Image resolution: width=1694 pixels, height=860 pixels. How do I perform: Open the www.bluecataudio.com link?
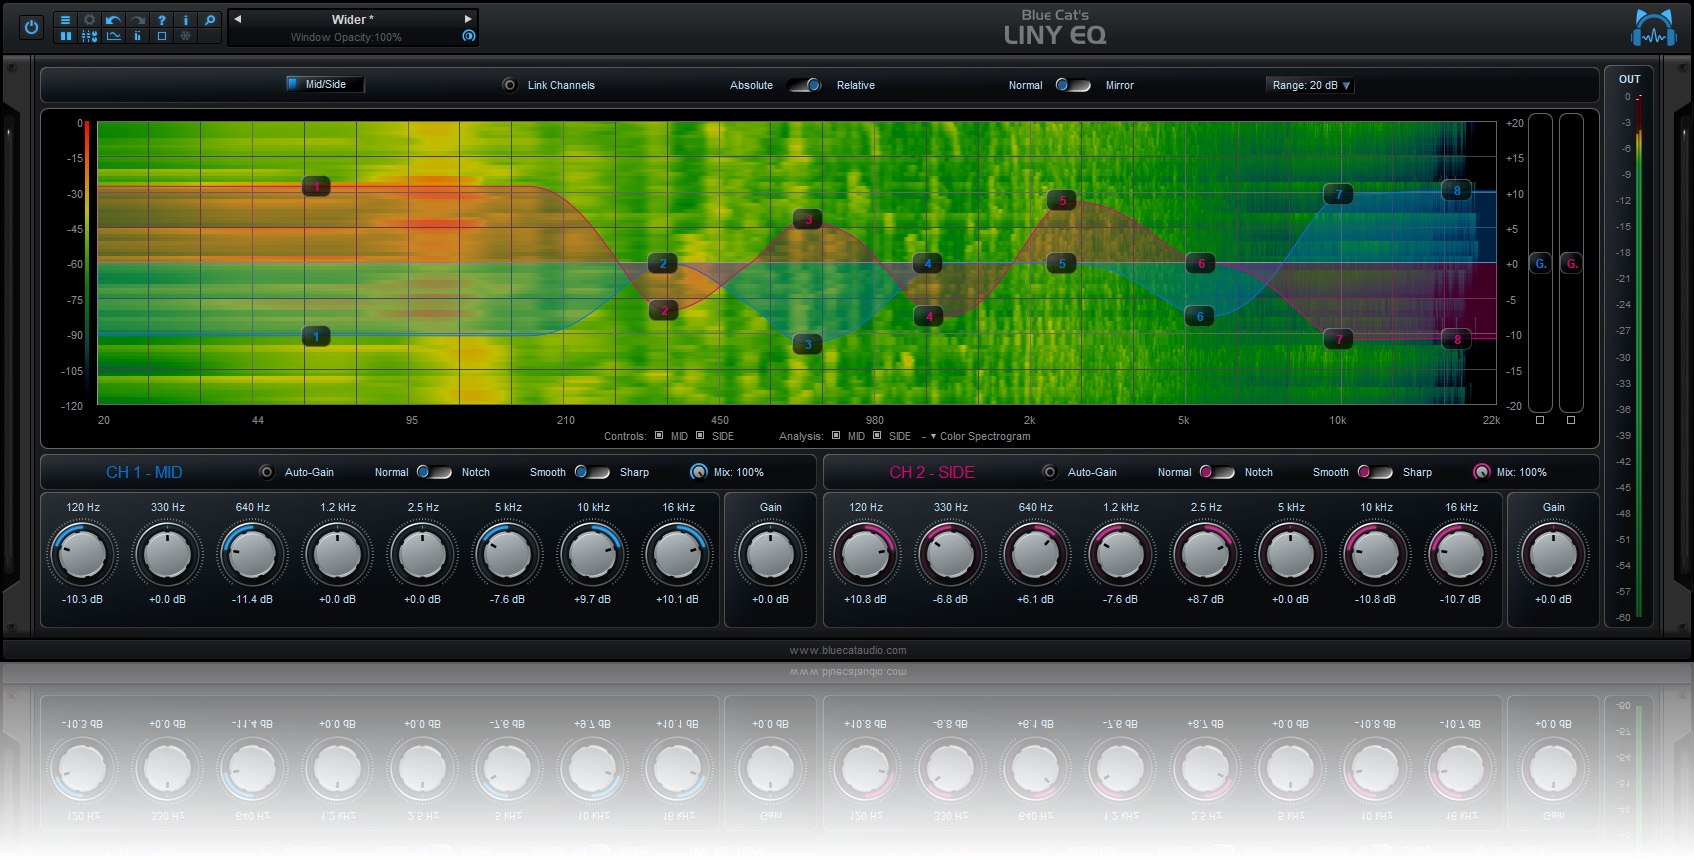[x=848, y=650]
